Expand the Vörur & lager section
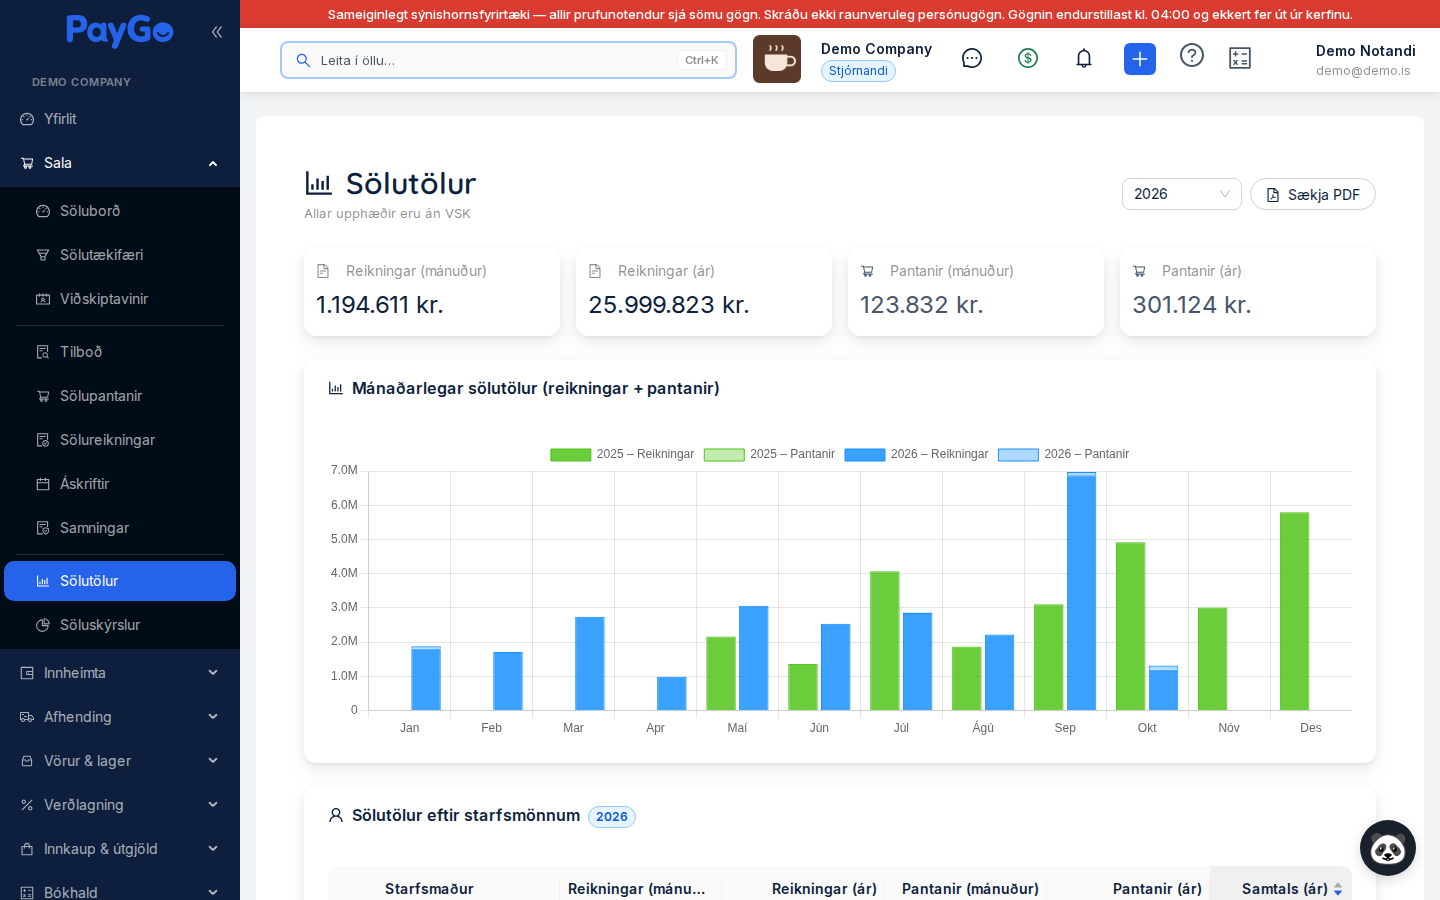1440x900 pixels. point(120,761)
